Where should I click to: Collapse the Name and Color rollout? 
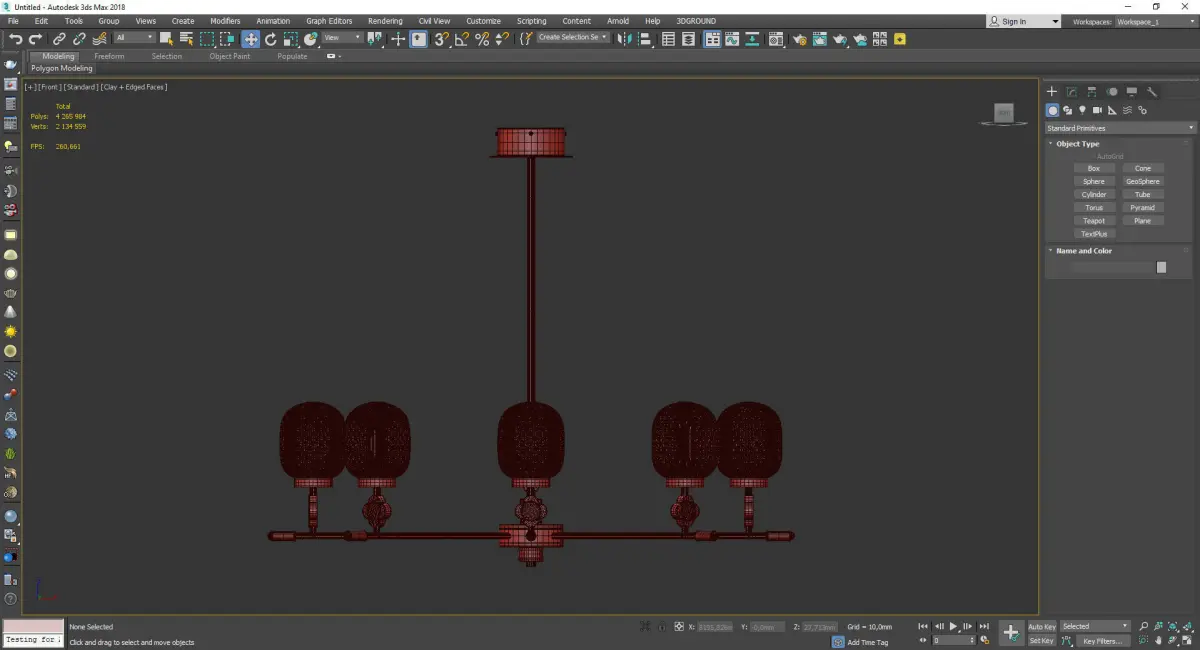(1084, 251)
